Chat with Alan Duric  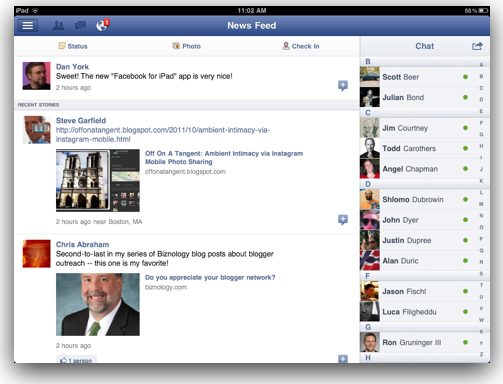pos(419,260)
